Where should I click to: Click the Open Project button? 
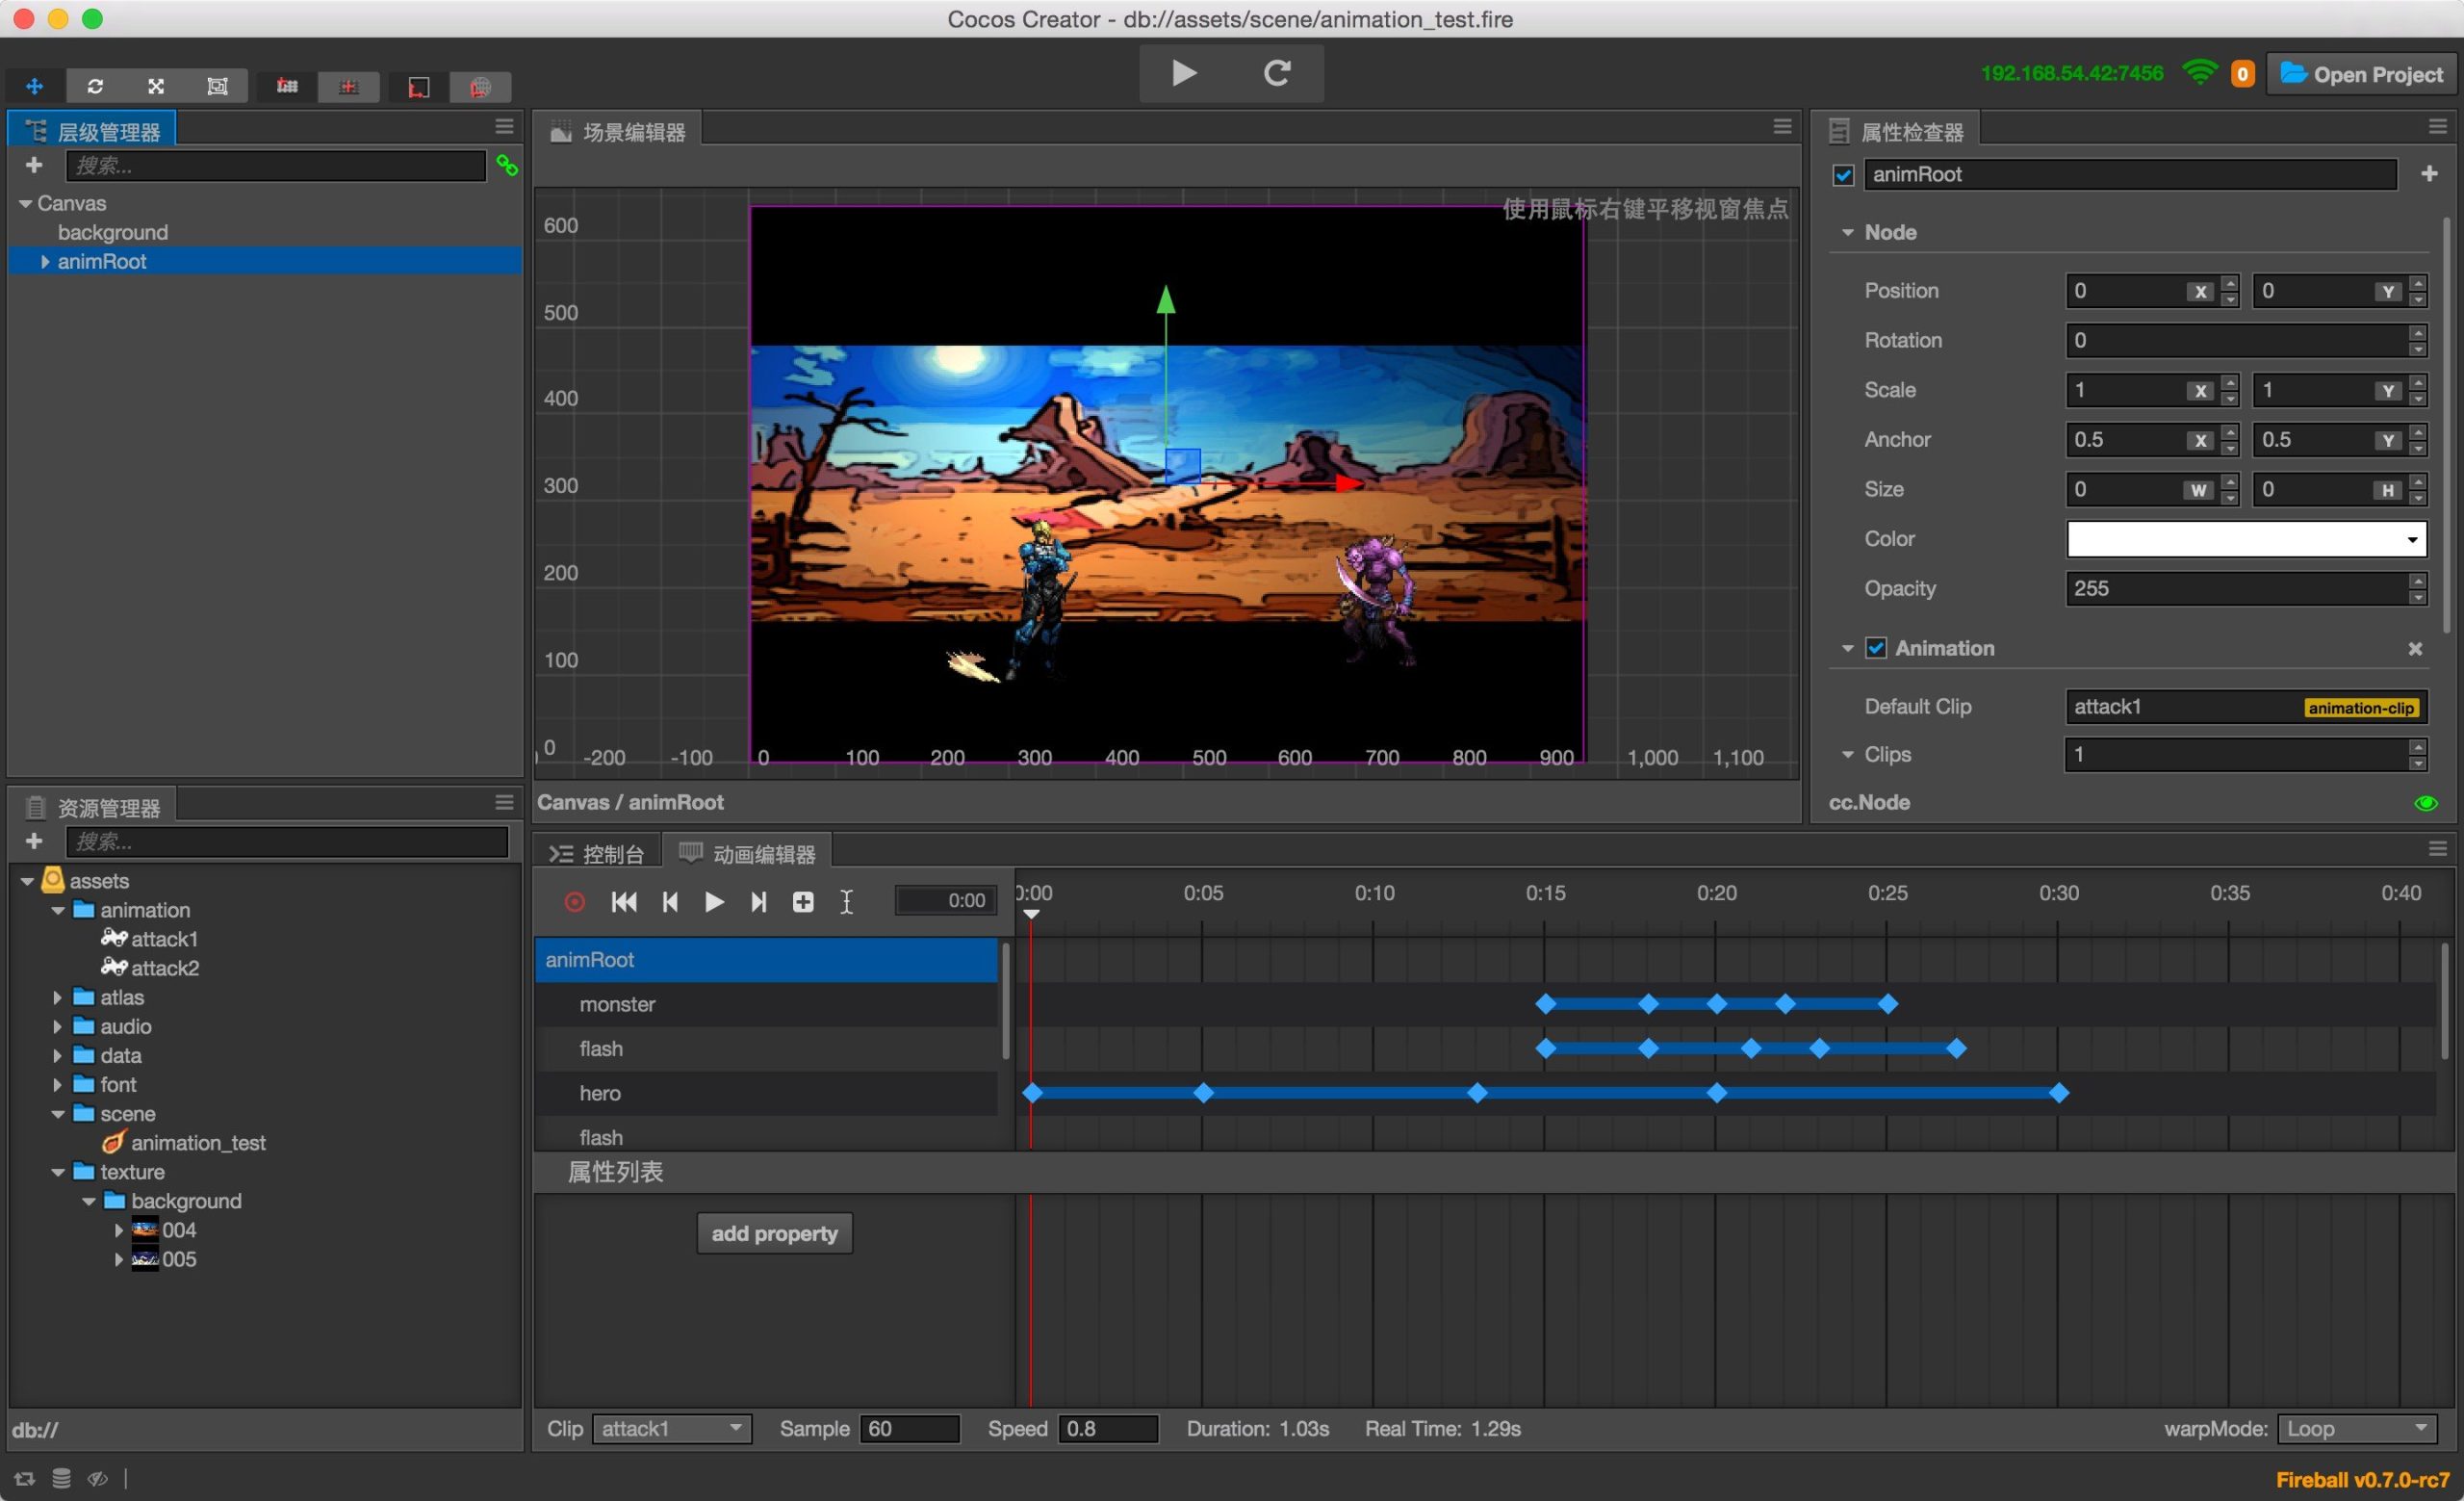2361,74
